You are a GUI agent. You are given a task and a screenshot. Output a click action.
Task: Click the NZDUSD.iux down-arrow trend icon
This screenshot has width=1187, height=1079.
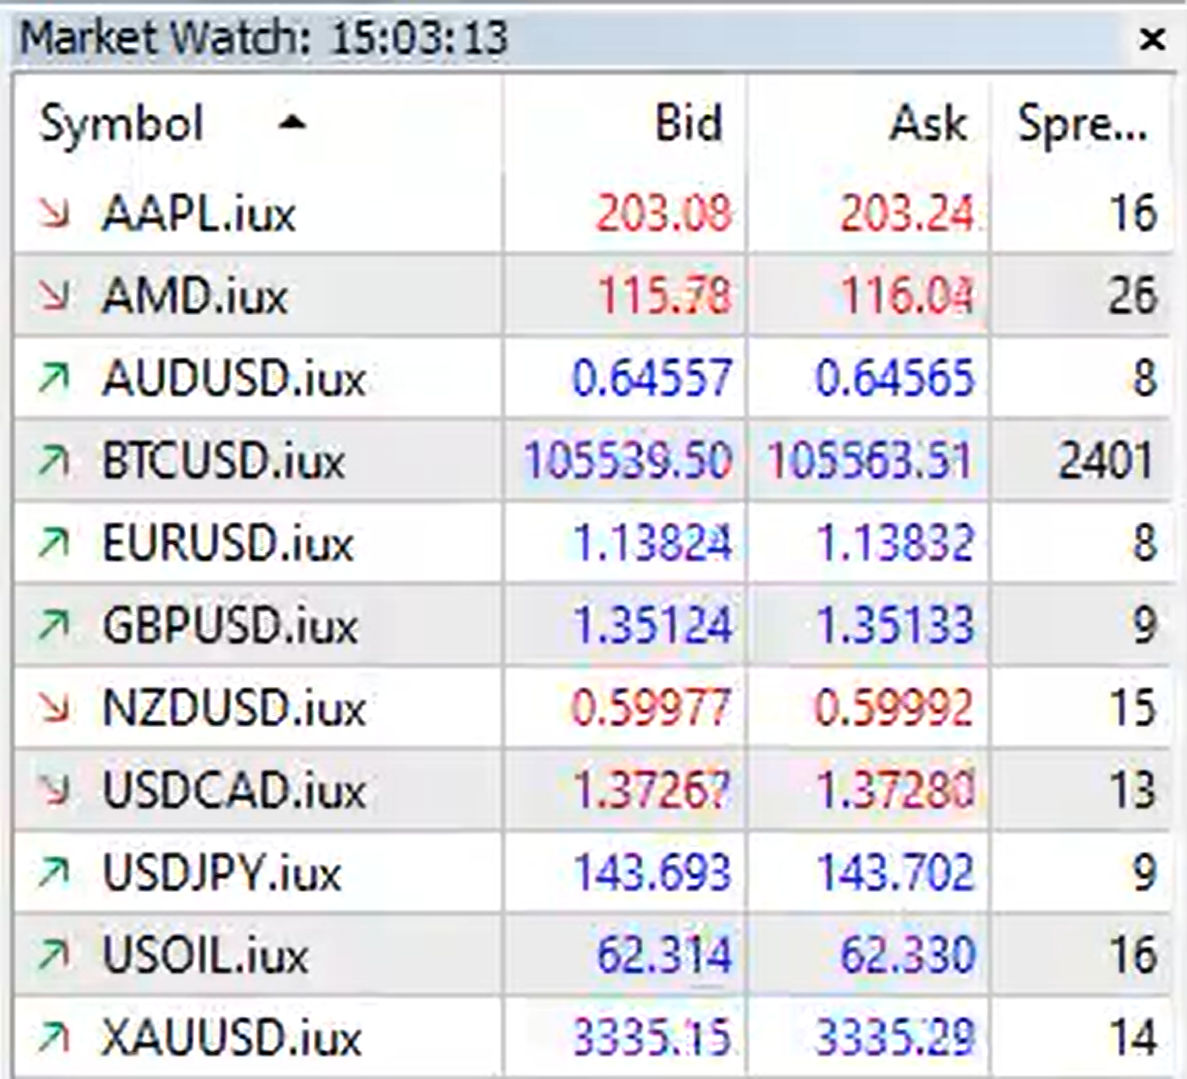click(x=53, y=708)
